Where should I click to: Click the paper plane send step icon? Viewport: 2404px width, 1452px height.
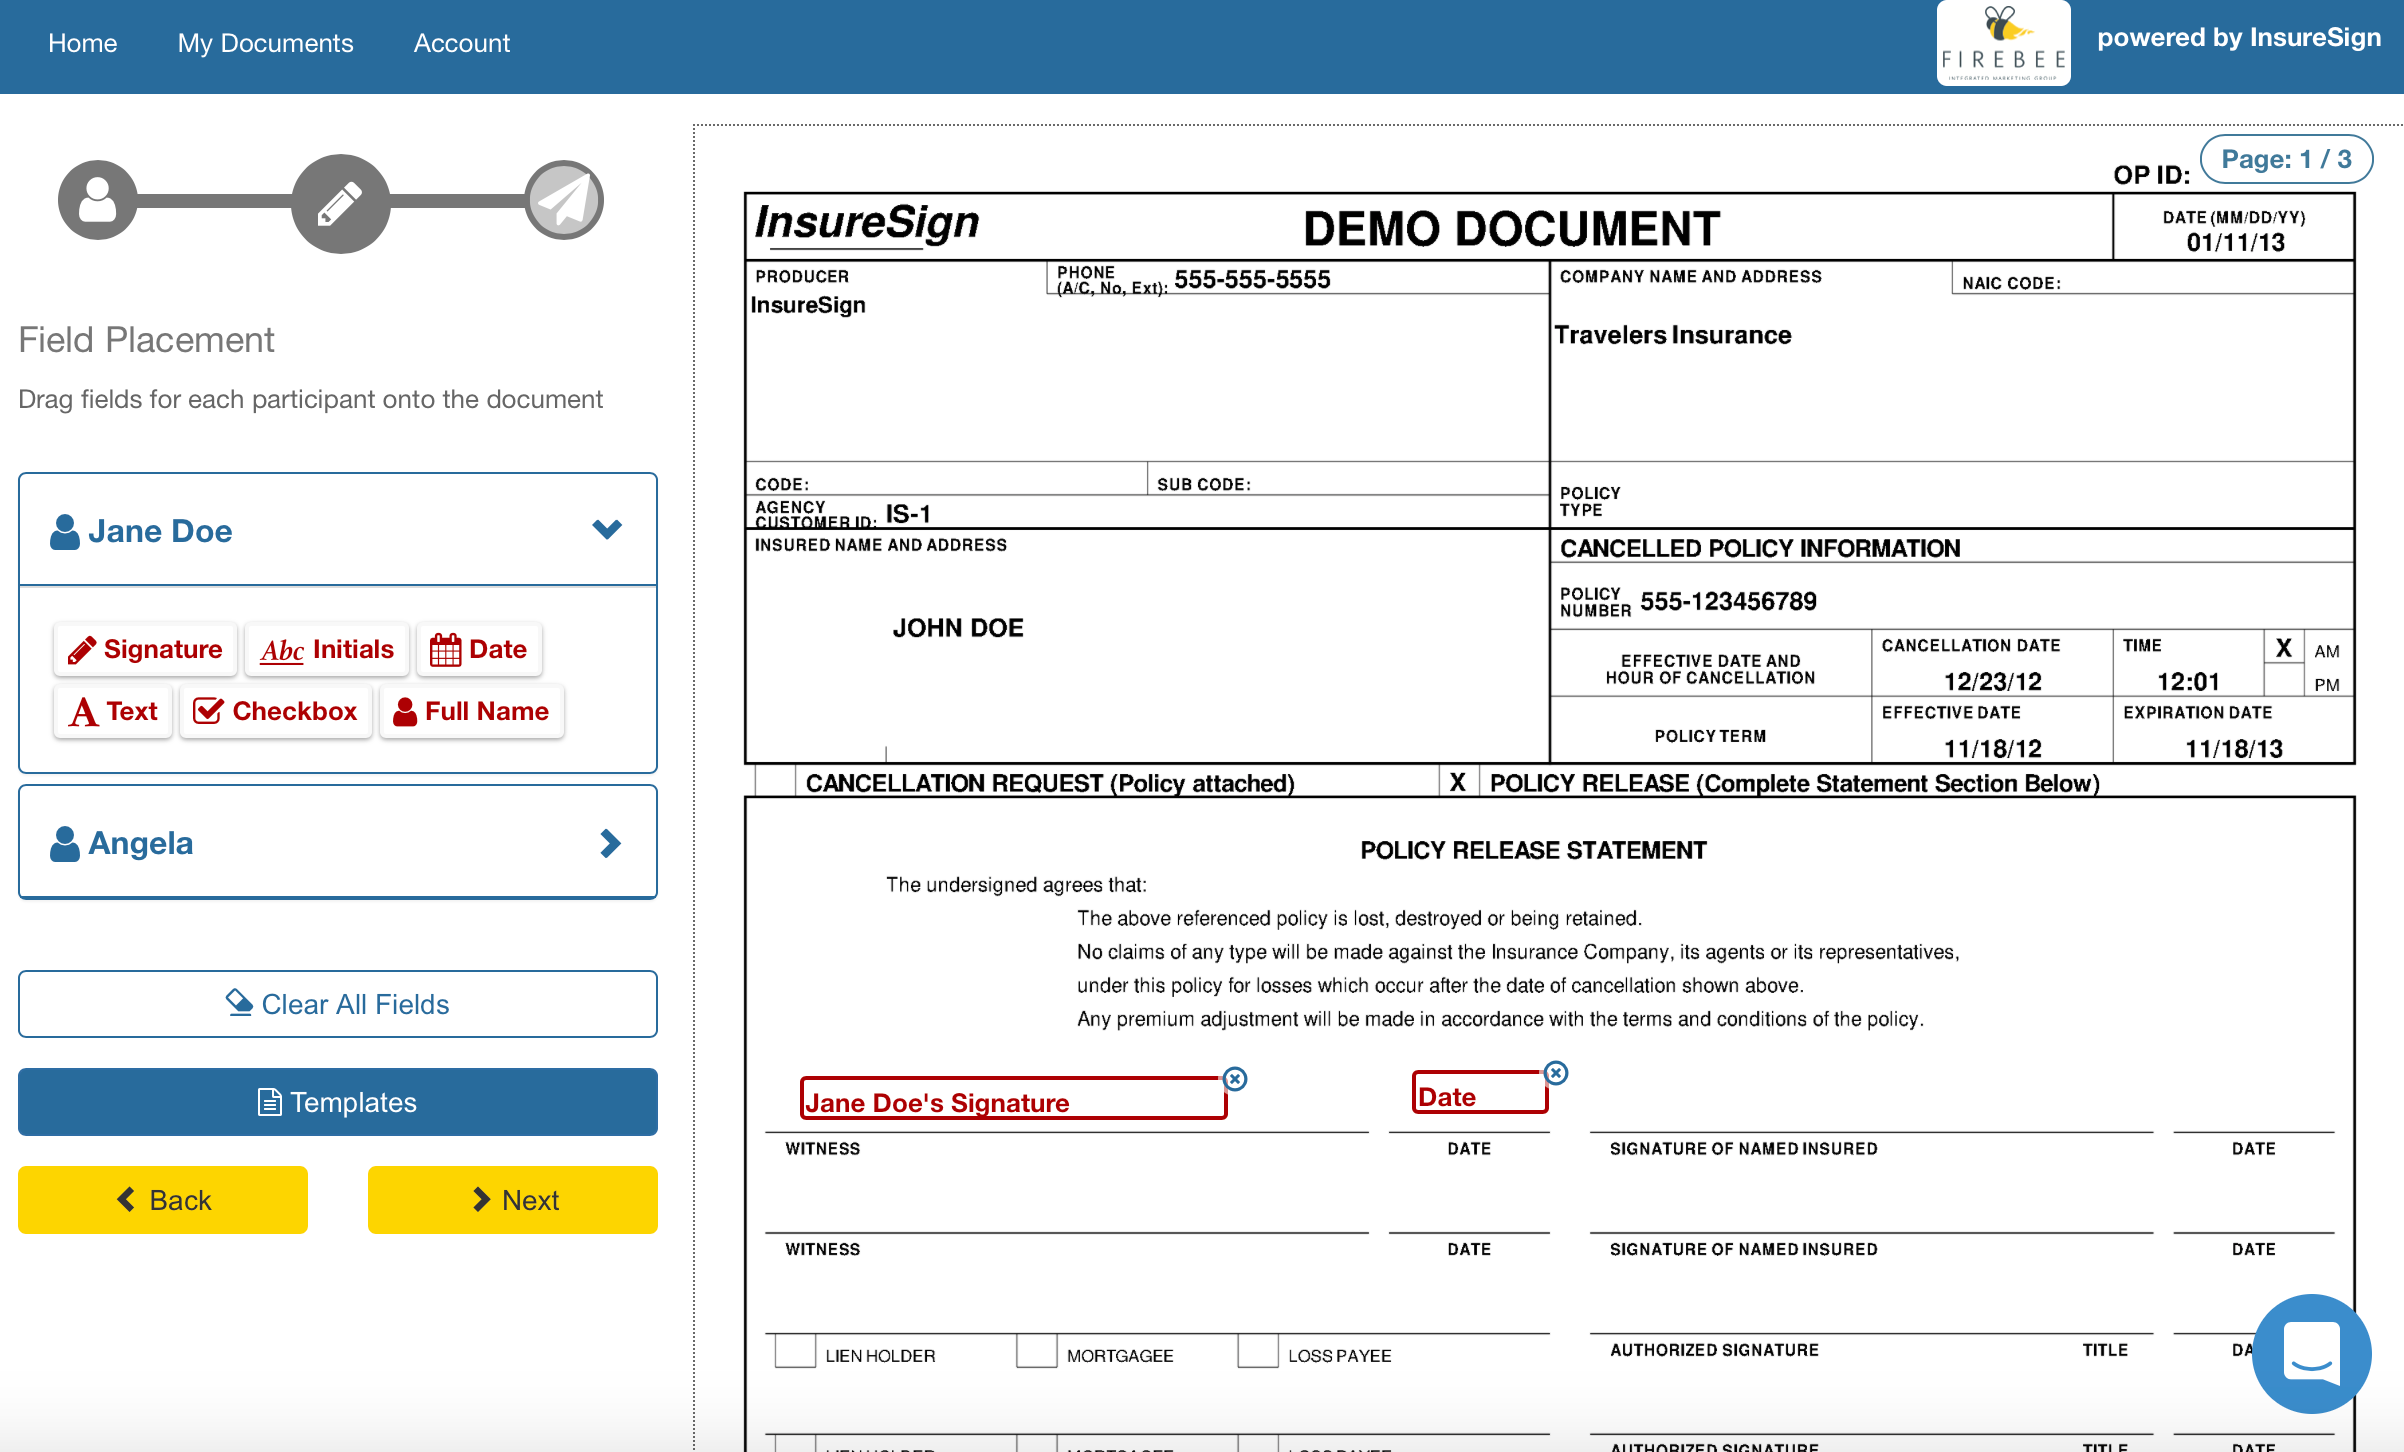click(564, 201)
